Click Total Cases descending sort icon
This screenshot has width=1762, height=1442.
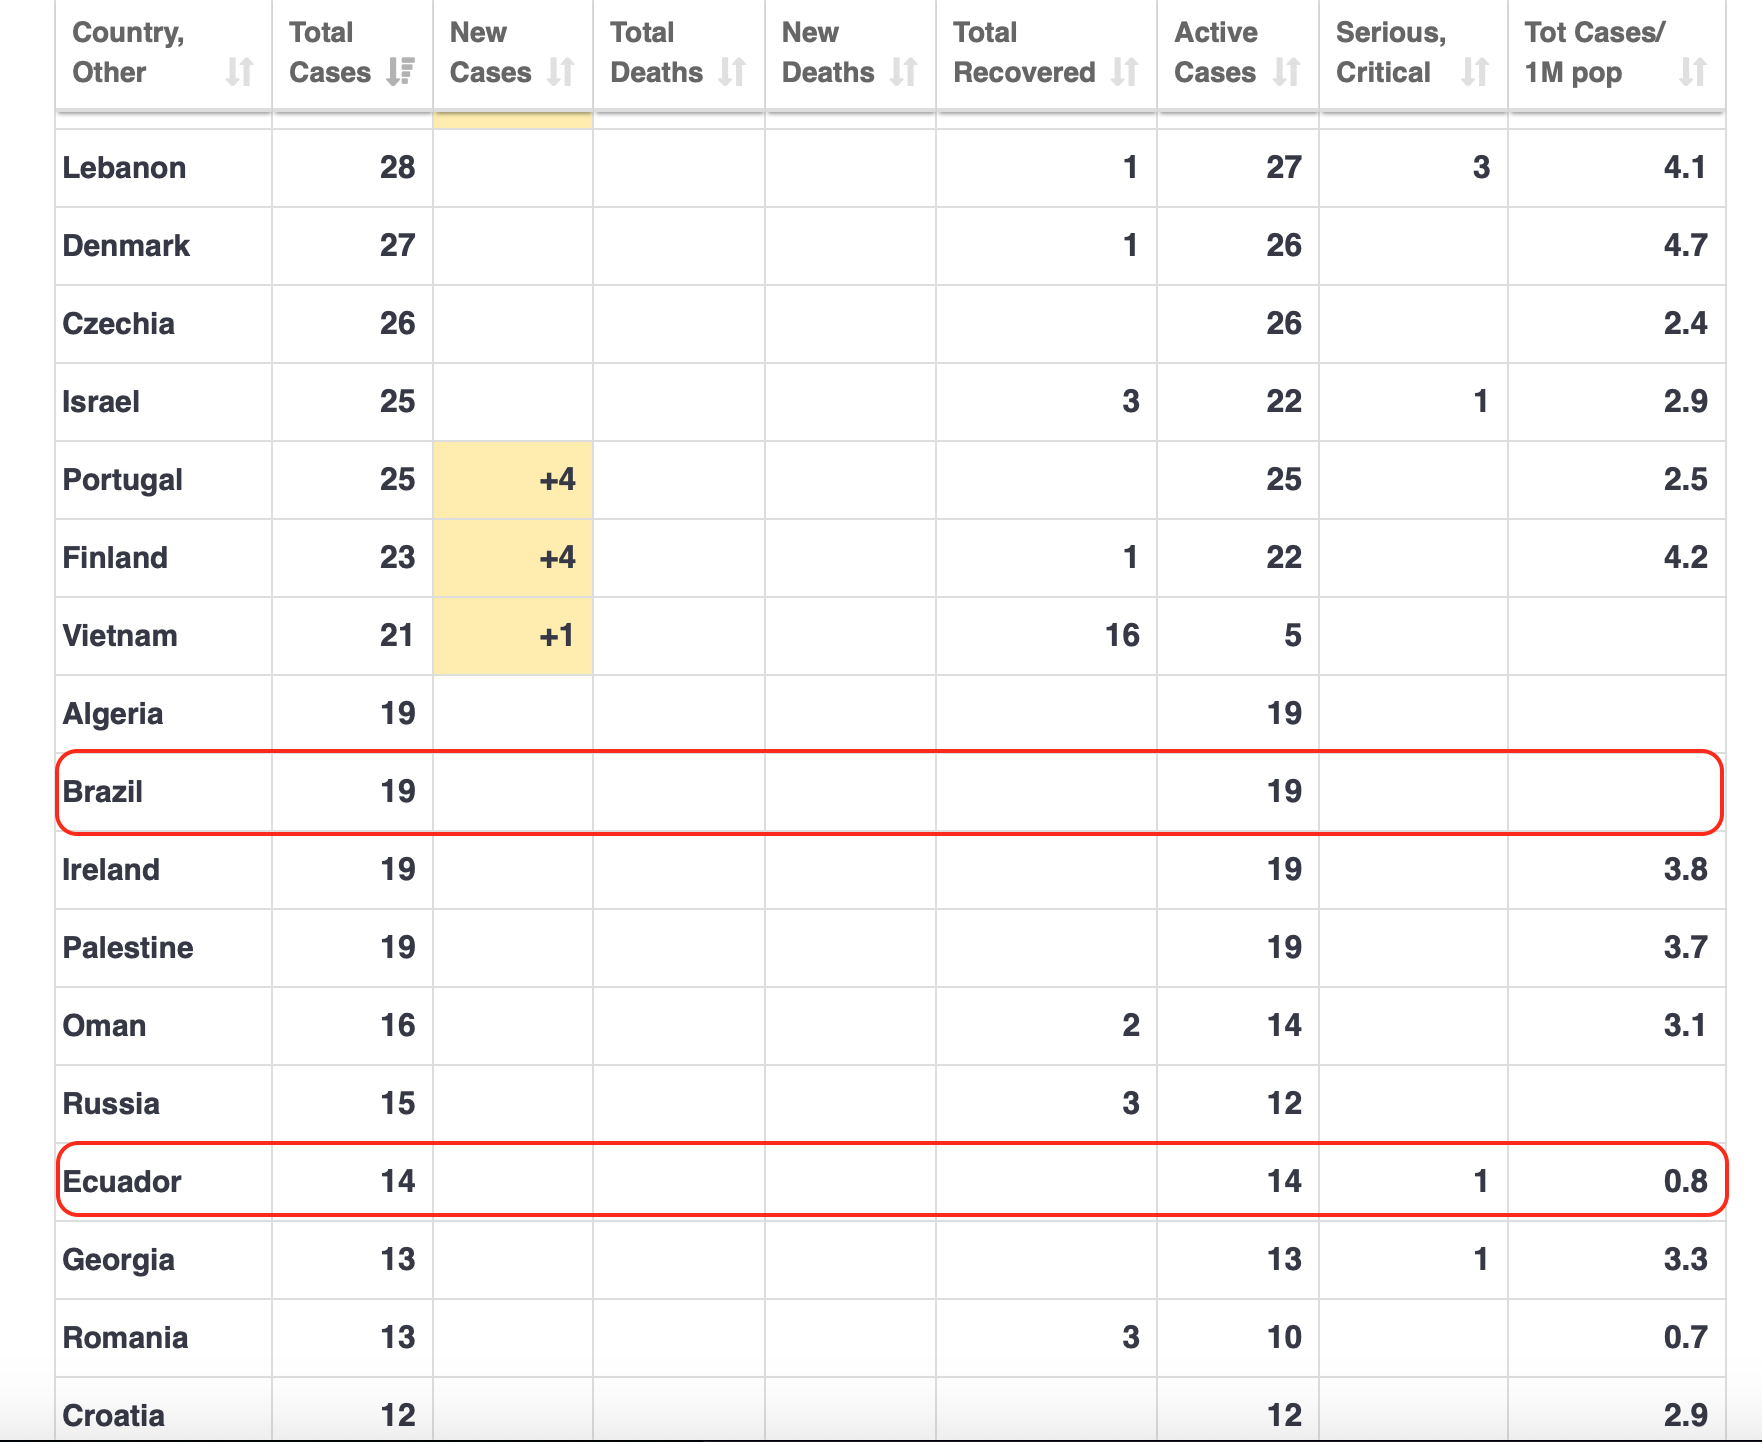[x=401, y=72]
